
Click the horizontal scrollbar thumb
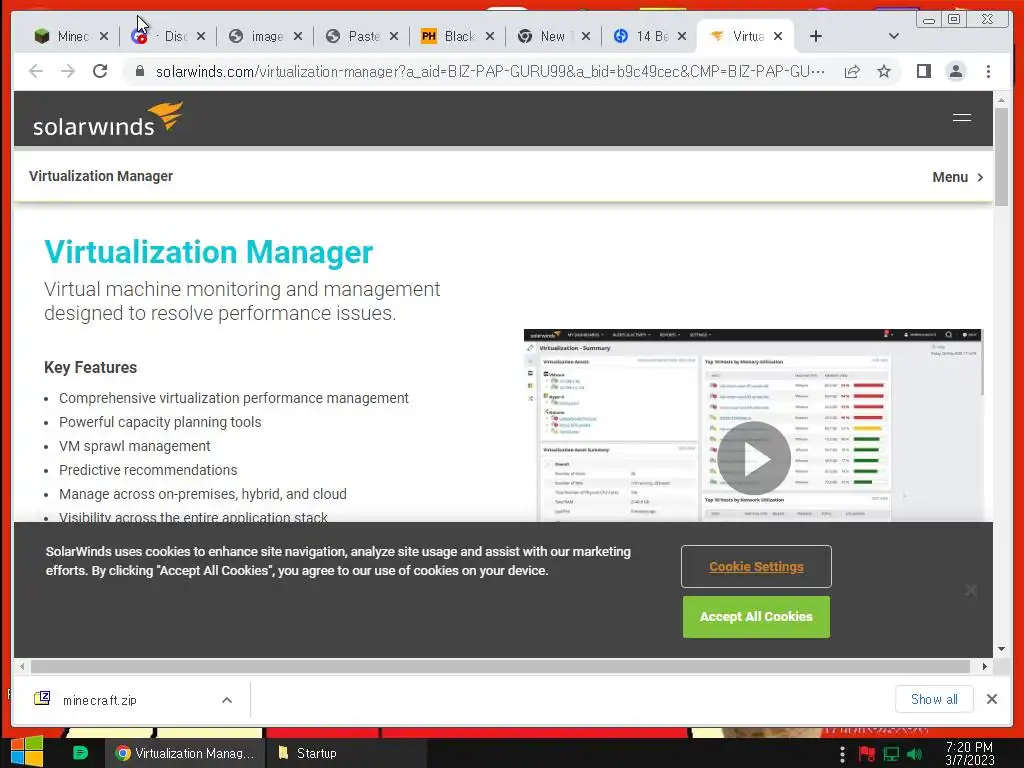[x=500, y=666]
